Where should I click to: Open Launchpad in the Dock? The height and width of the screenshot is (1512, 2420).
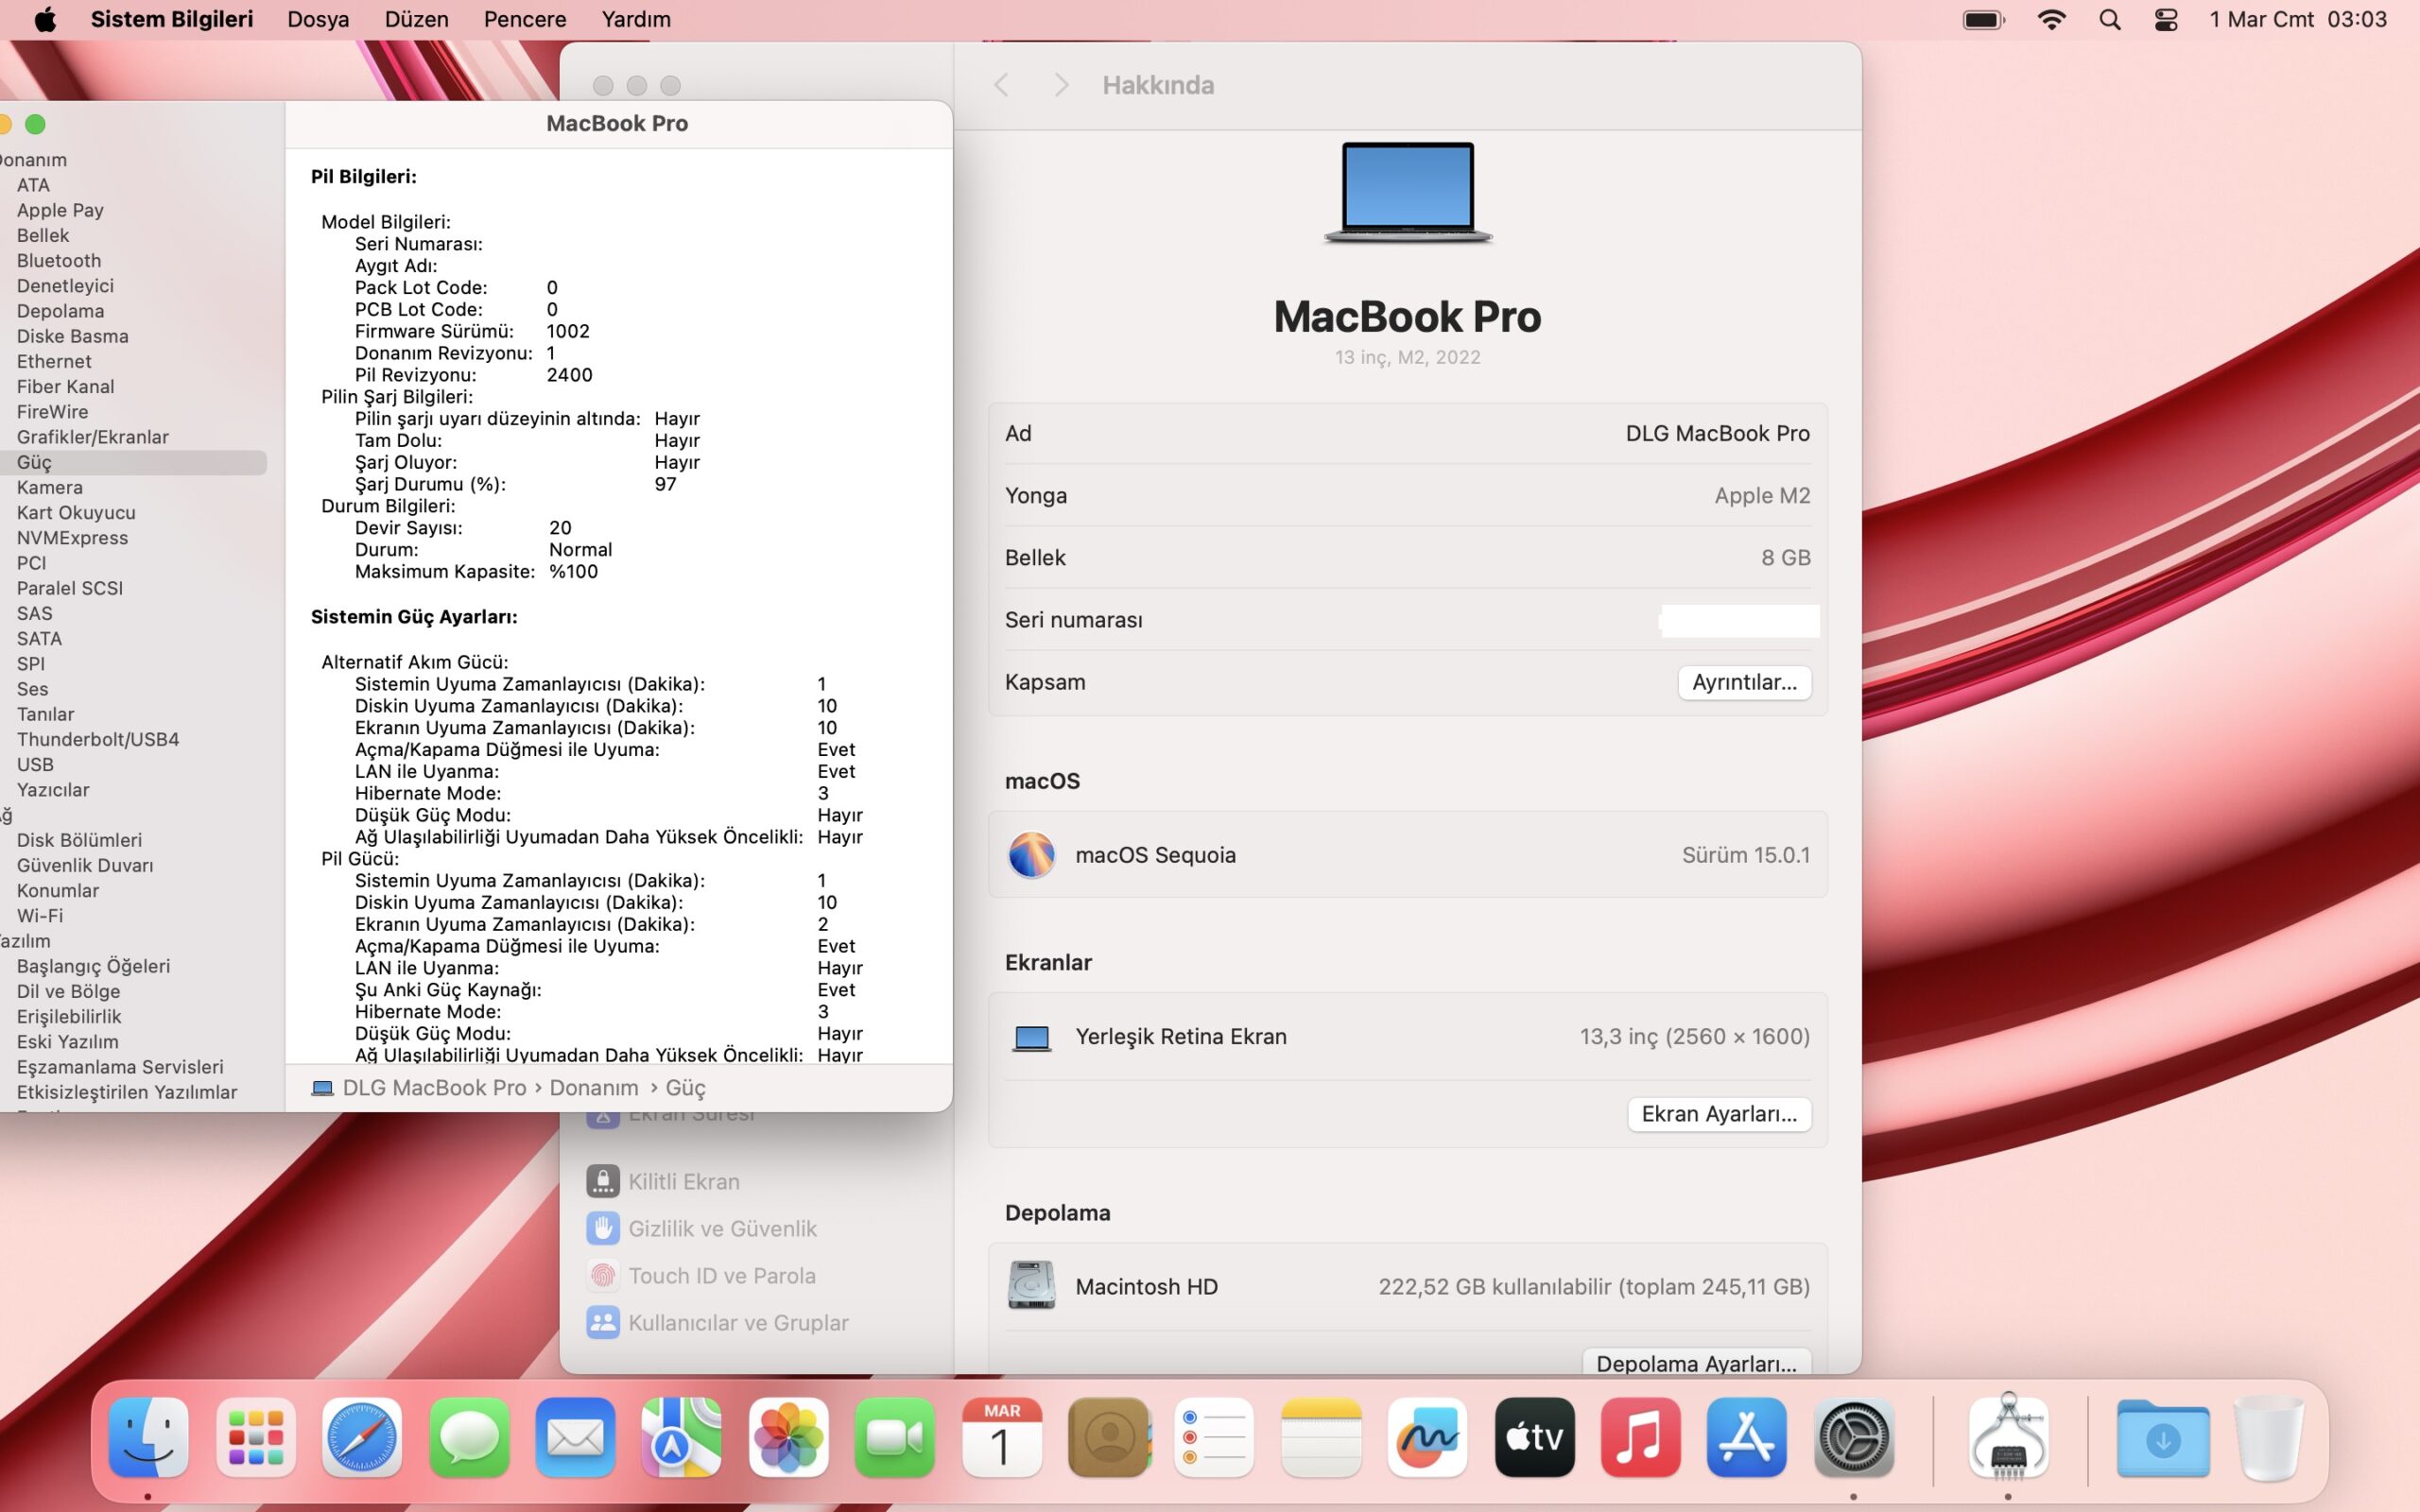(255, 1438)
